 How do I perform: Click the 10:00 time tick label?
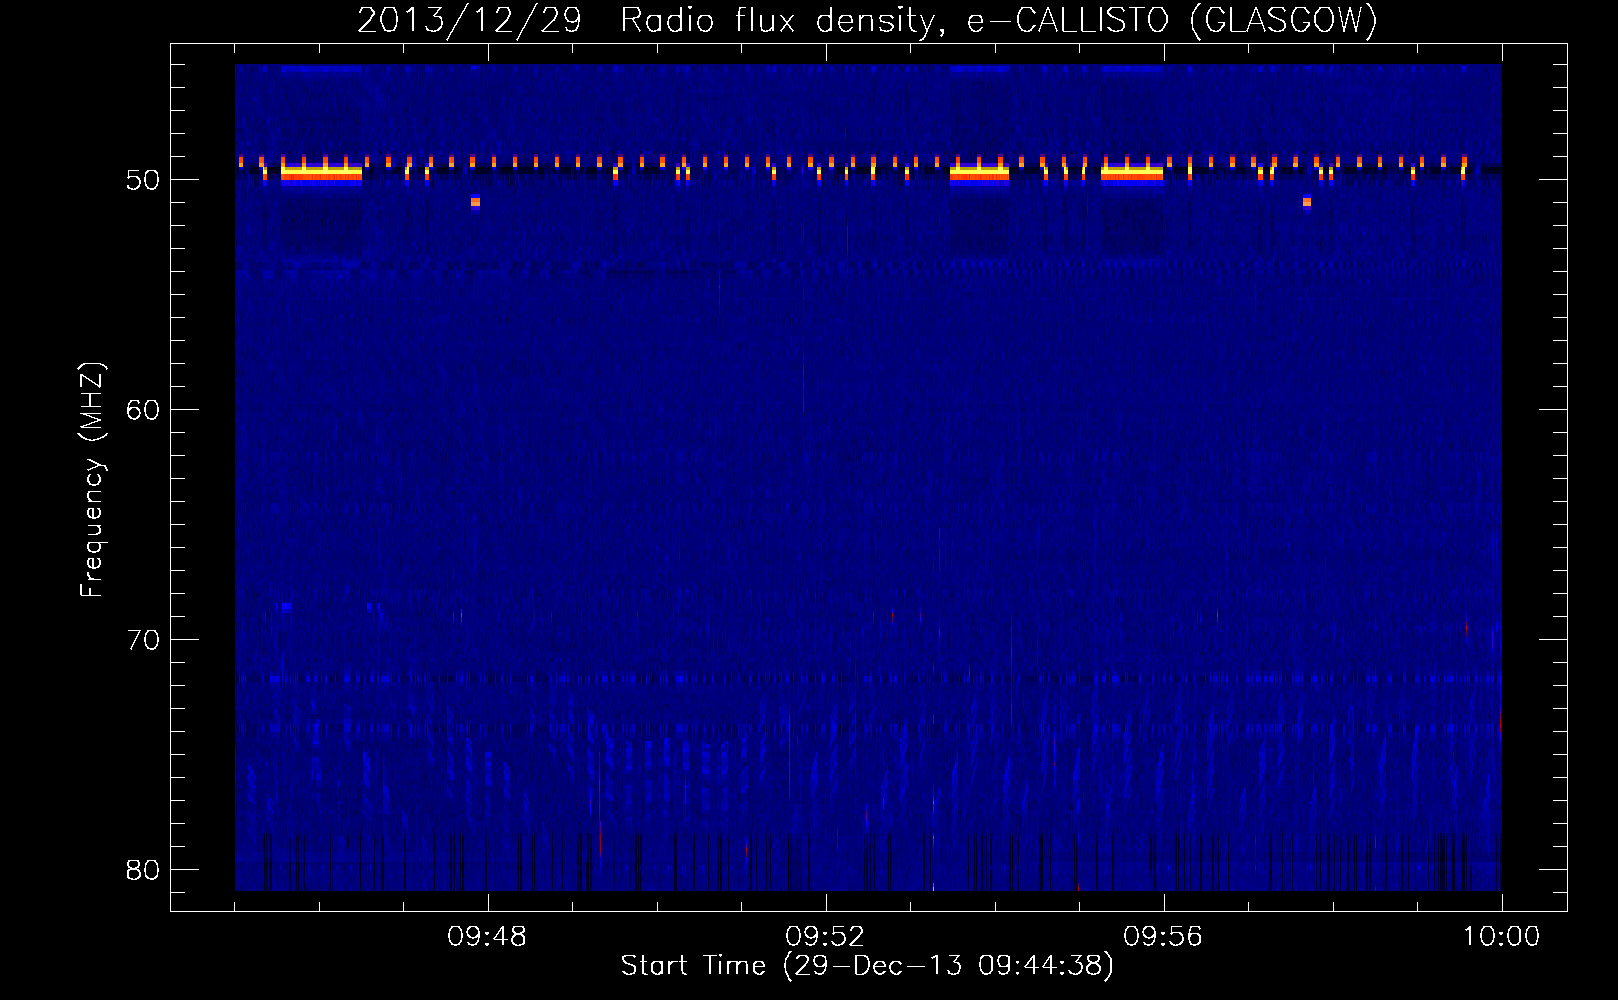[1501, 937]
